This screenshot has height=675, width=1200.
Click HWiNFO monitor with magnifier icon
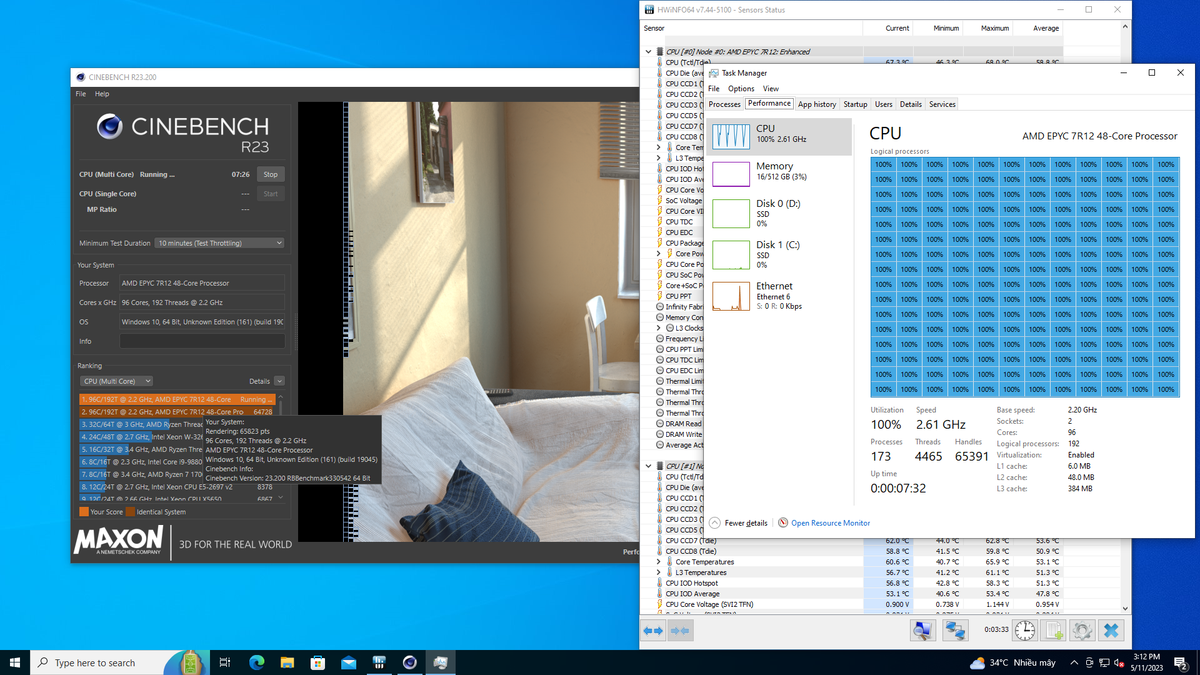[922, 631]
